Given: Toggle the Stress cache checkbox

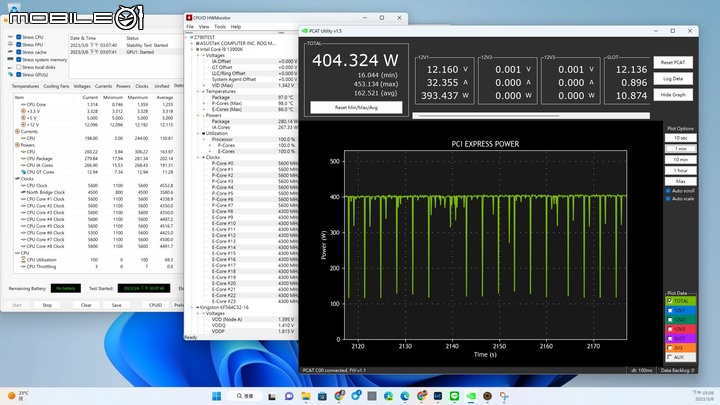Looking at the screenshot, I should [x=19, y=52].
